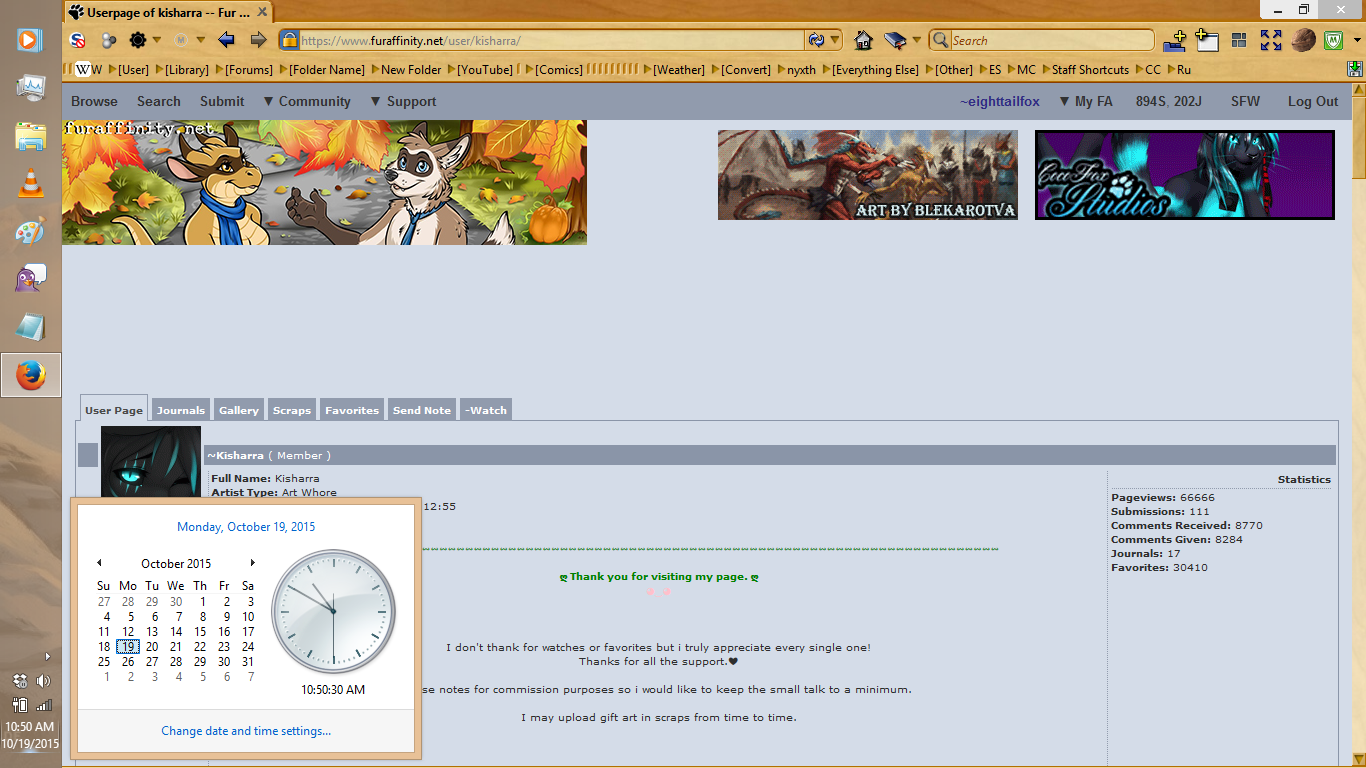Go to previous month in calendar
This screenshot has height=768, width=1366.
point(99,563)
